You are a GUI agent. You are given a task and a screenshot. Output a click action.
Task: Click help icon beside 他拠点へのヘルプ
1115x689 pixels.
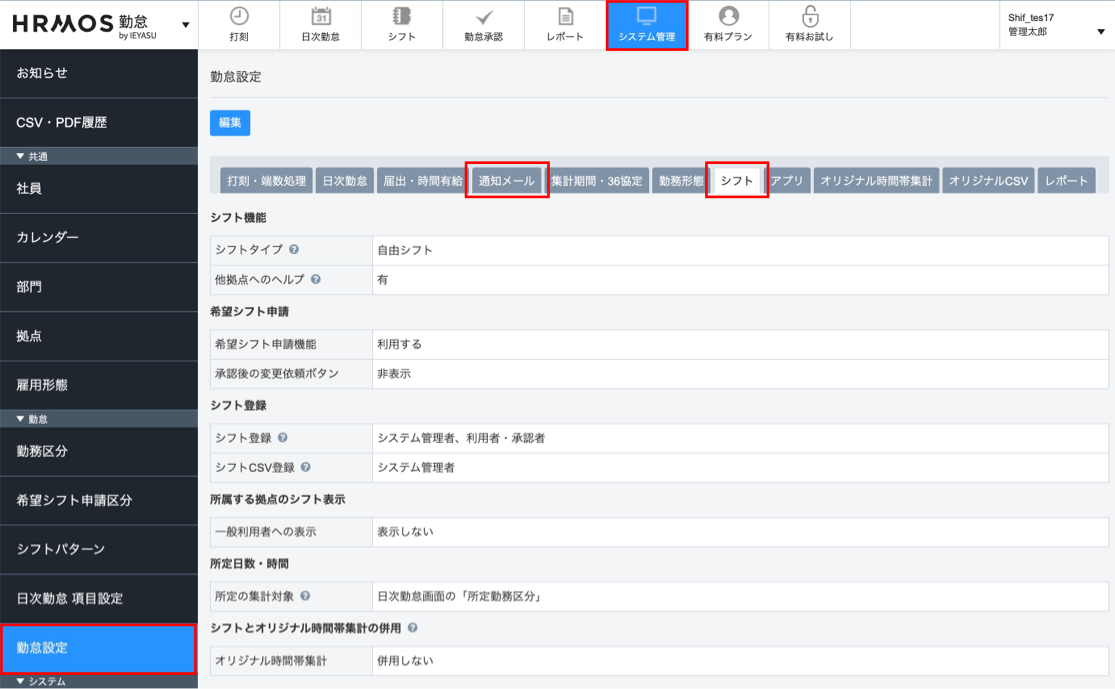click(x=315, y=280)
